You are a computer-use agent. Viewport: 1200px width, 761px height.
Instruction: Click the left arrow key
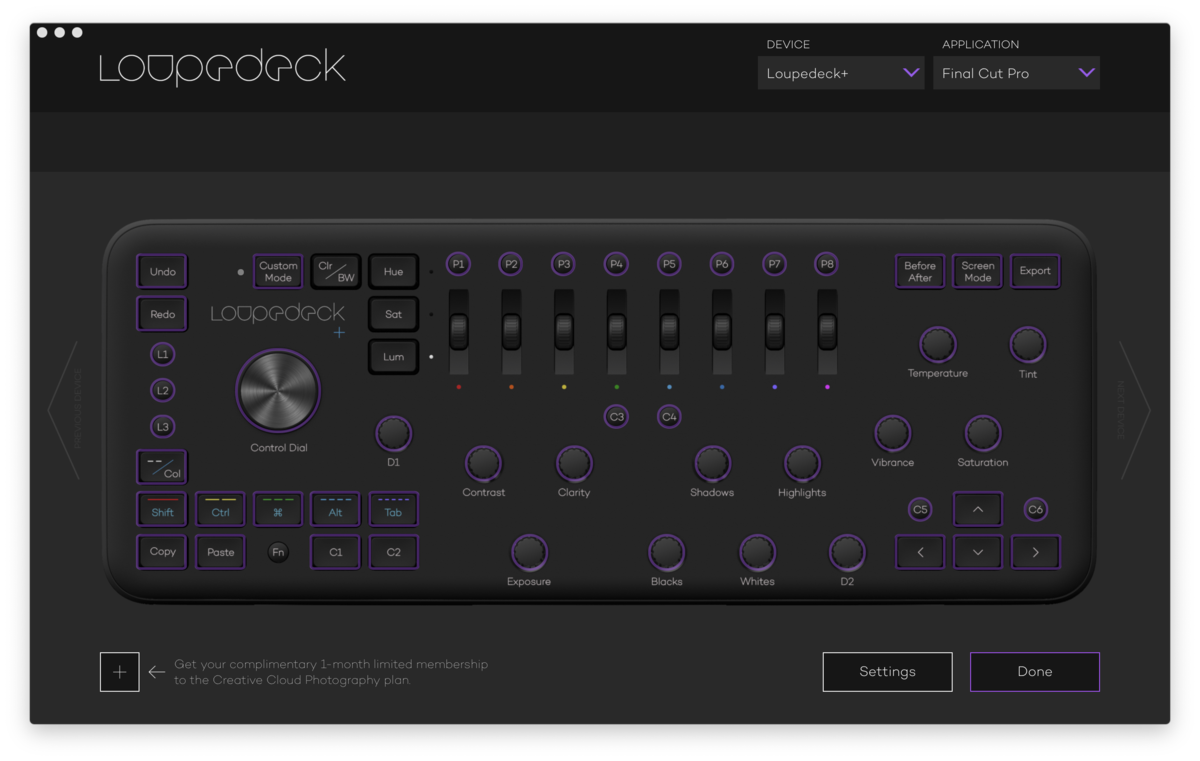click(920, 552)
